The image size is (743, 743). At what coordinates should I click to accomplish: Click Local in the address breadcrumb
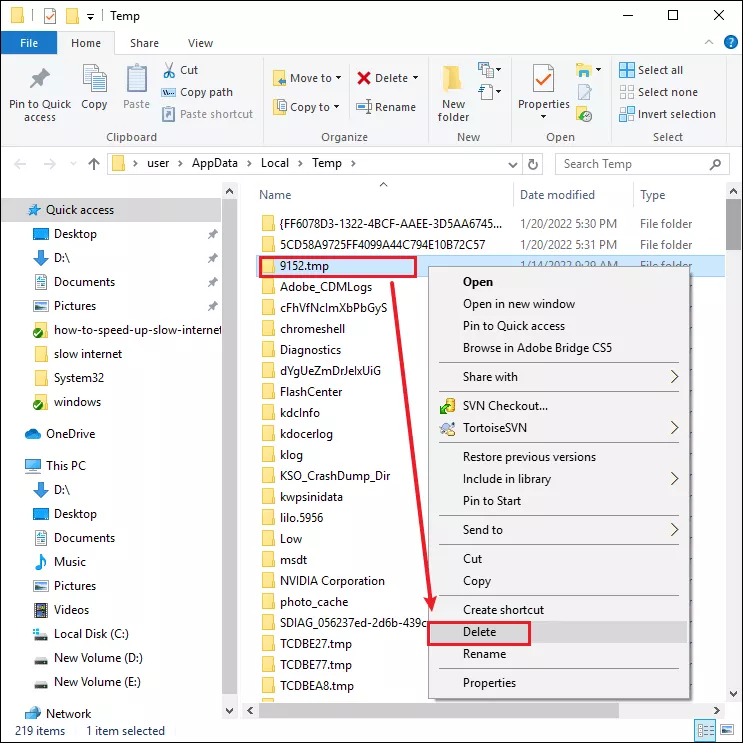click(x=275, y=163)
